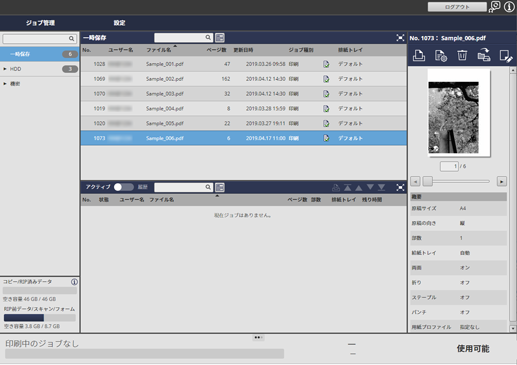Click the down arrow on the job details scrollbar
This screenshot has width=517, height=365.
(x=513, y=329)
